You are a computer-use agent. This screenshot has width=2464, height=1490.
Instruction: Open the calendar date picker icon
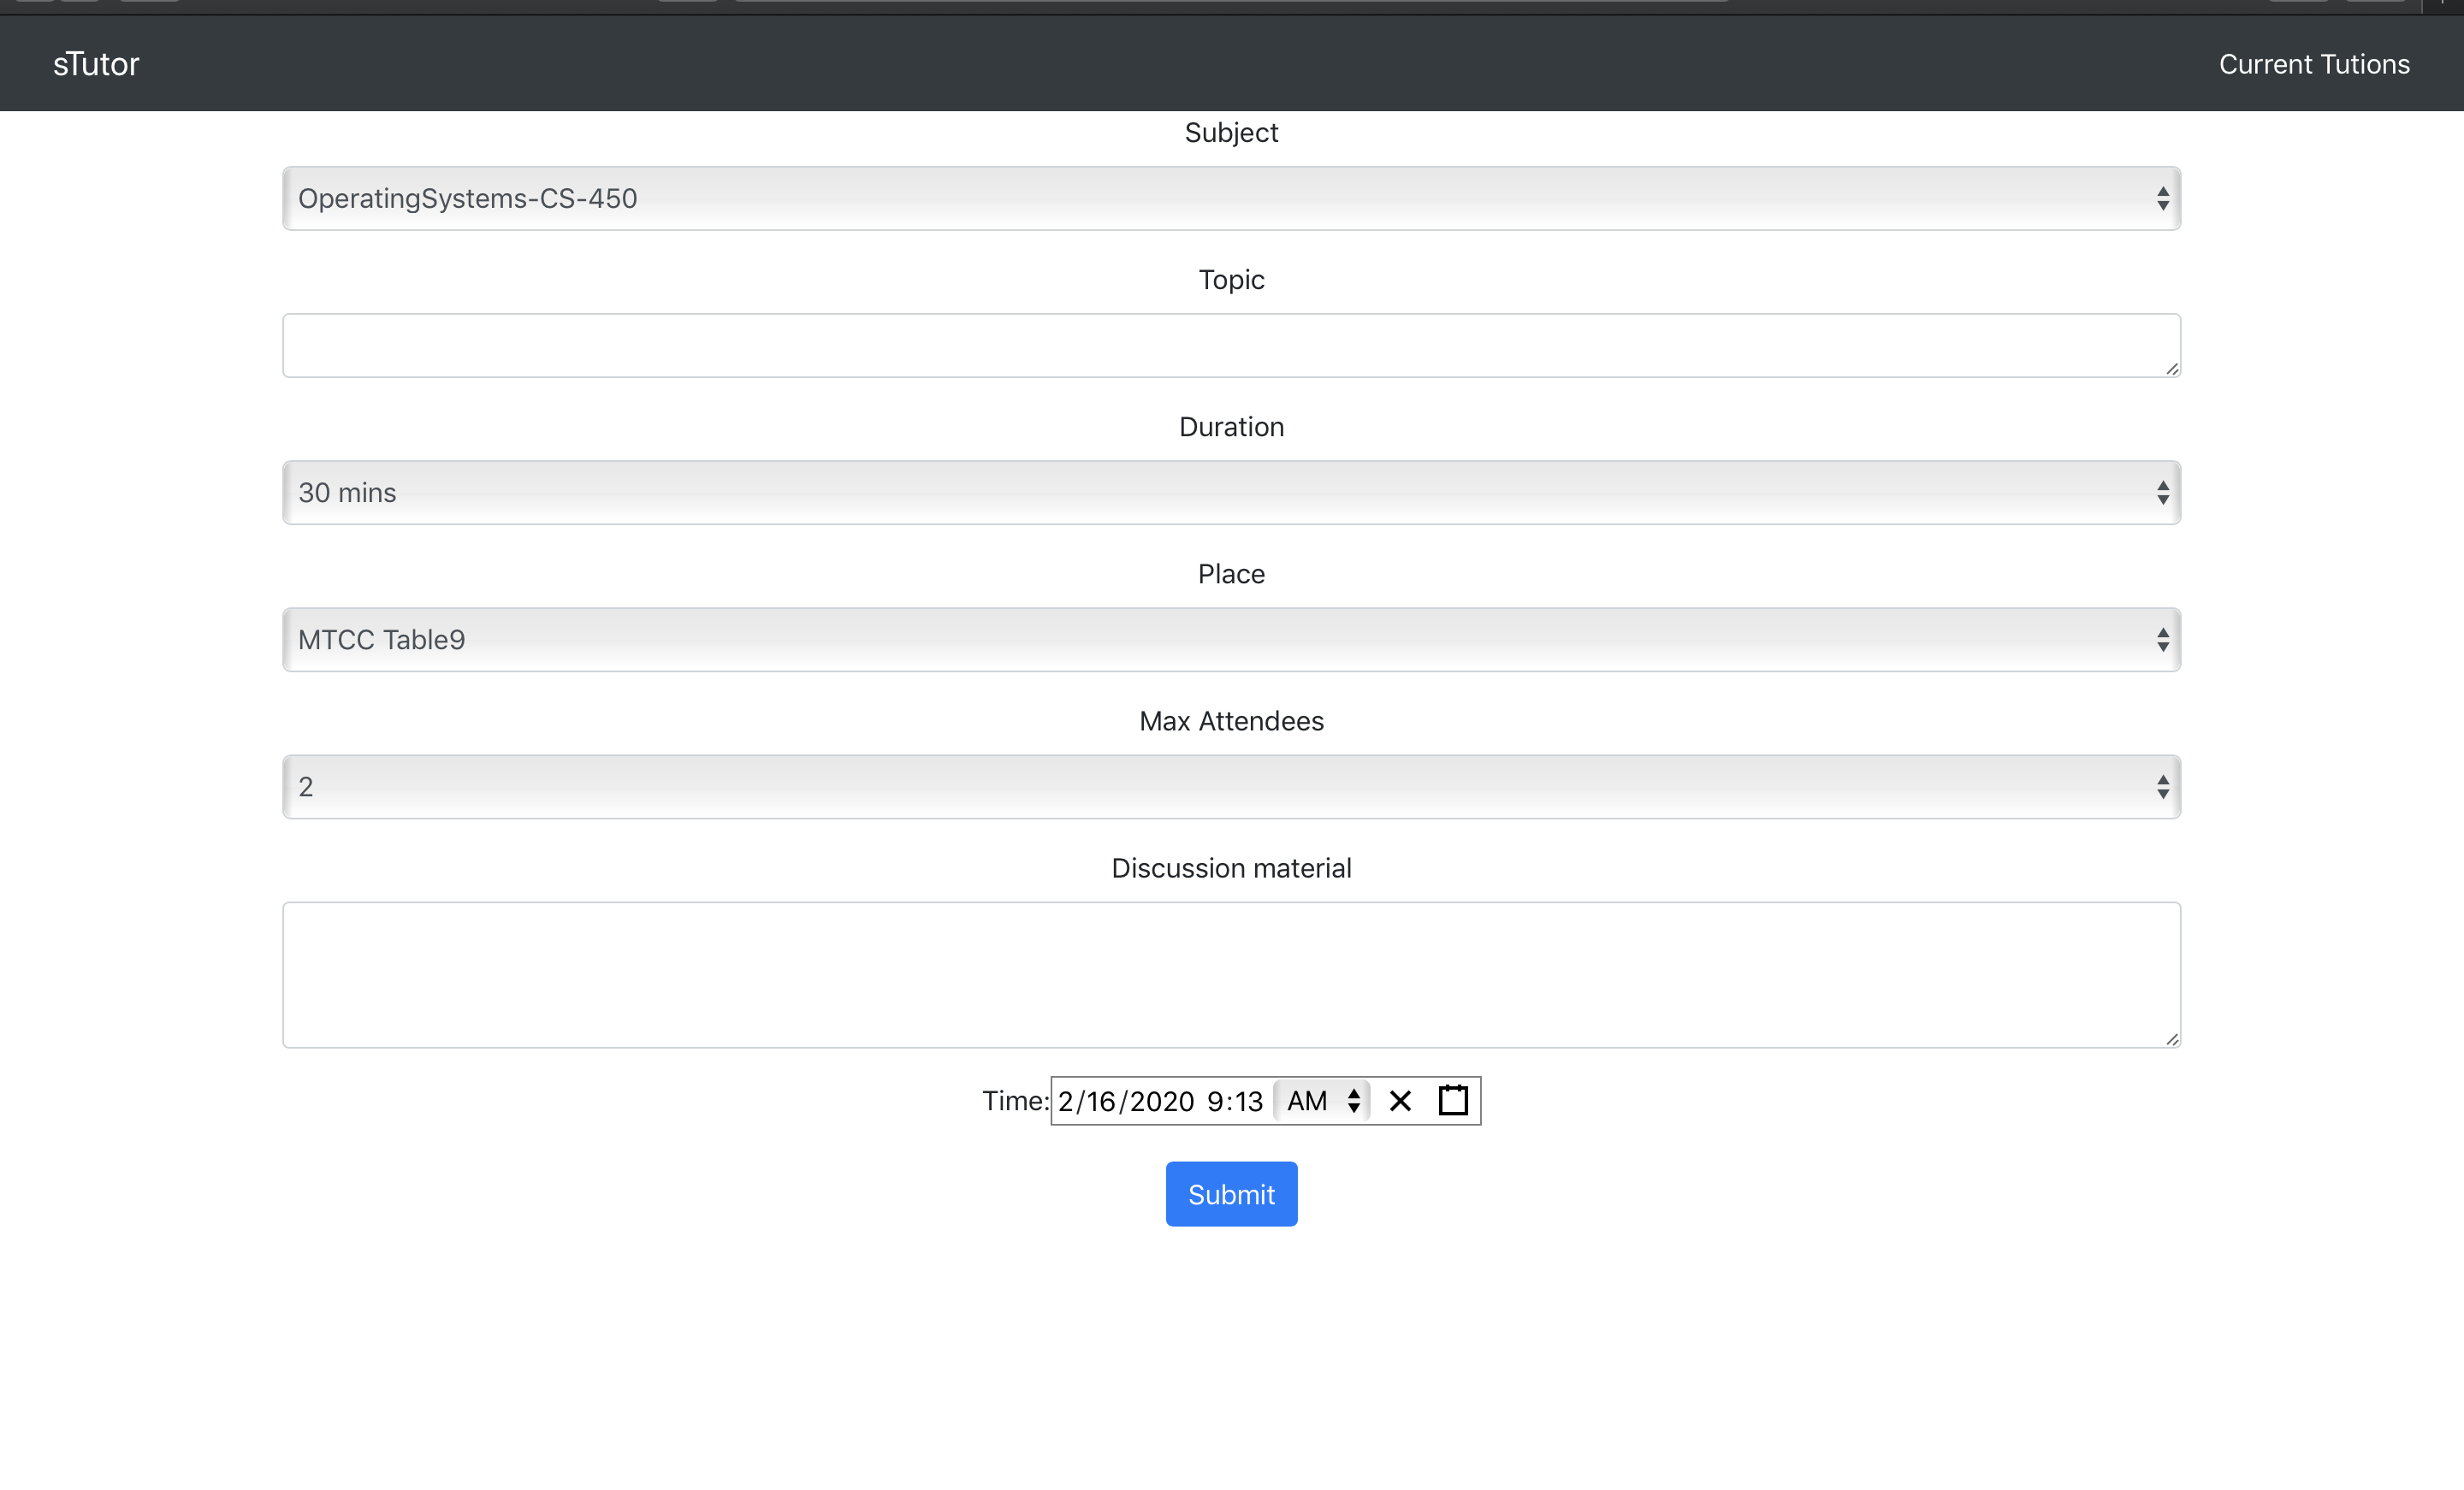1453,1101
